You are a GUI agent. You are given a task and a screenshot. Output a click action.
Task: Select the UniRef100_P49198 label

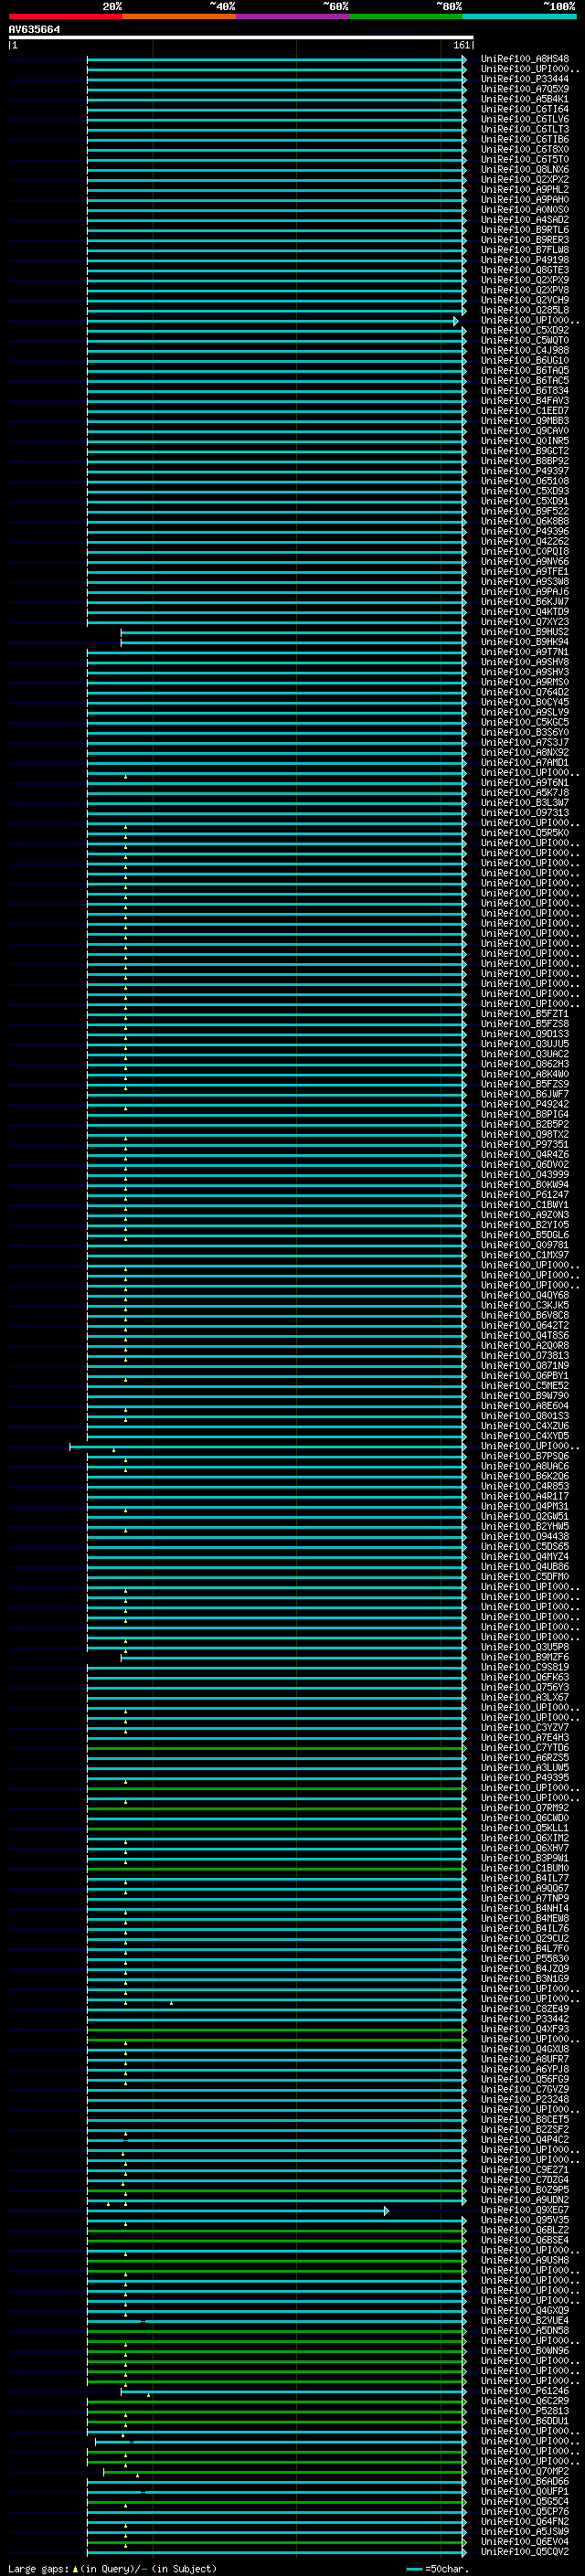525,260
